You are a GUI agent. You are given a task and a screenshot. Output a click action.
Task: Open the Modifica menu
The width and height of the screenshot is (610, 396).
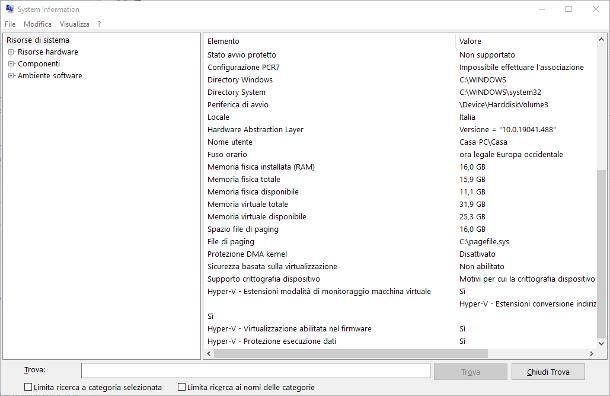pos(37,24)
